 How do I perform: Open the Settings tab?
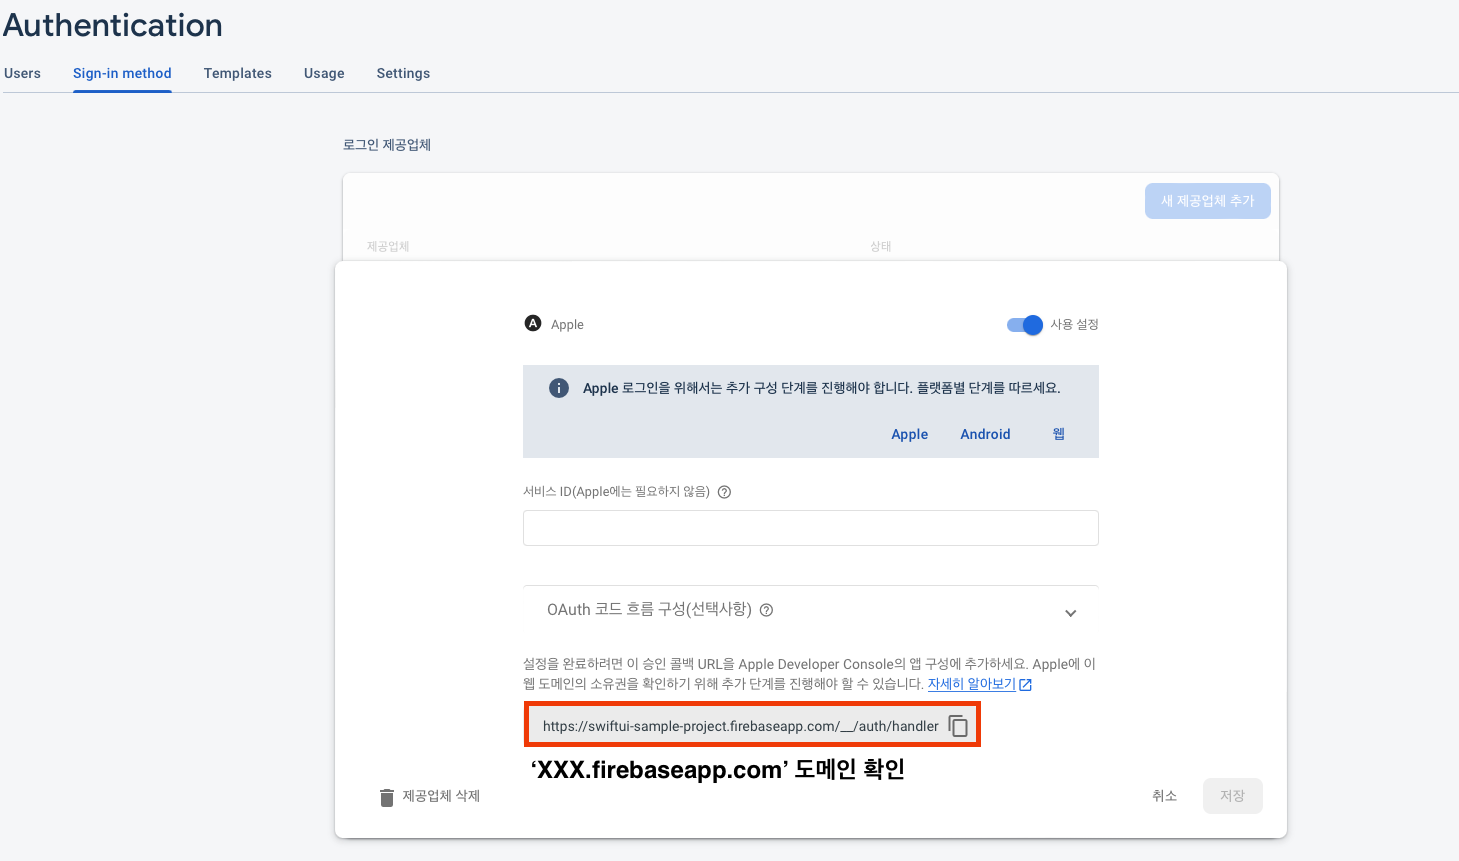pyautogui.click(x=403, y=73)
